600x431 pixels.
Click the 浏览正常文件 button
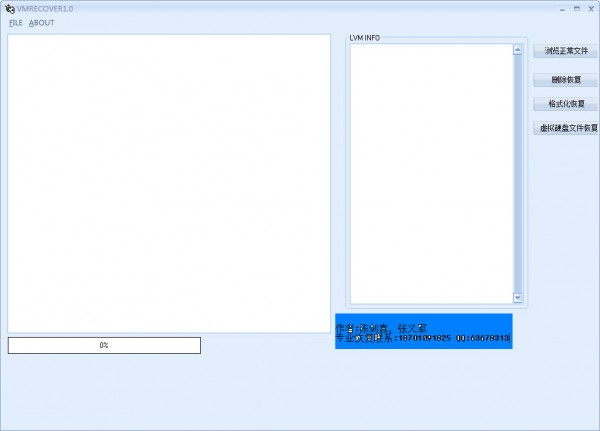[x=566, y=51]
